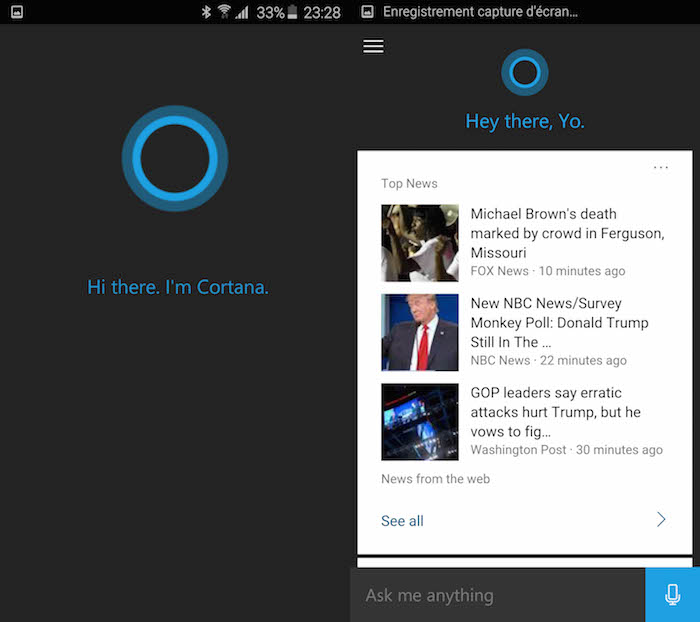Tap the small Cortana circle above greeting
Screen dimensions: 700x622
[524, 72]
